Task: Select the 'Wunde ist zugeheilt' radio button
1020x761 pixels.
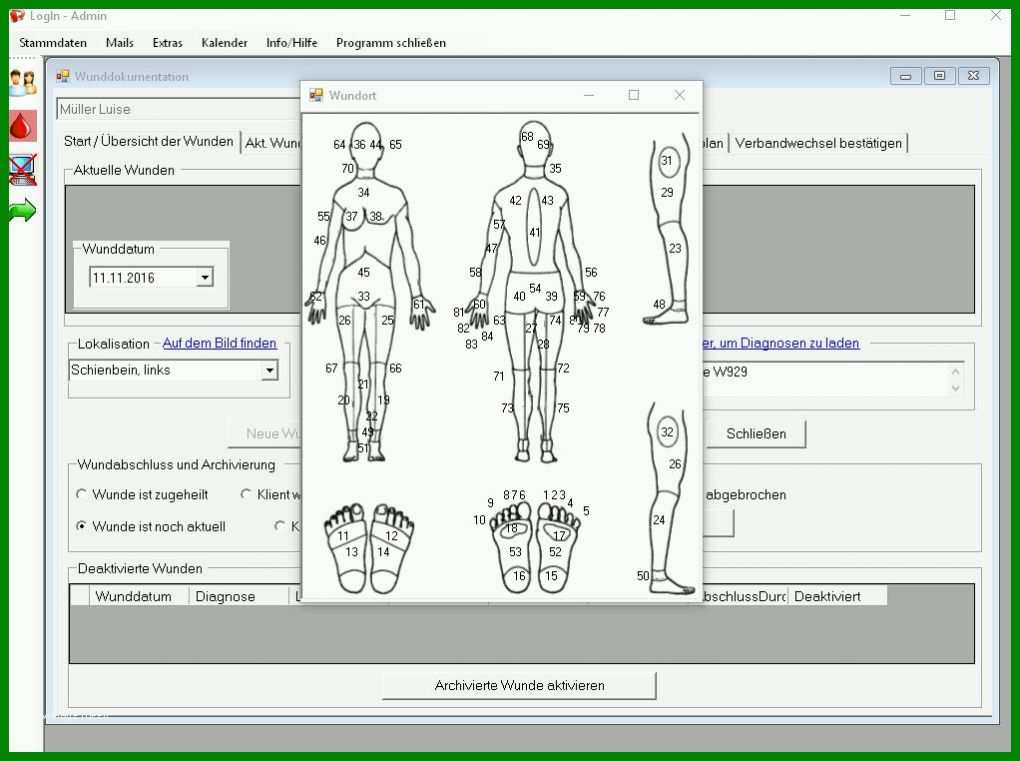Action: tap(81, 494)
